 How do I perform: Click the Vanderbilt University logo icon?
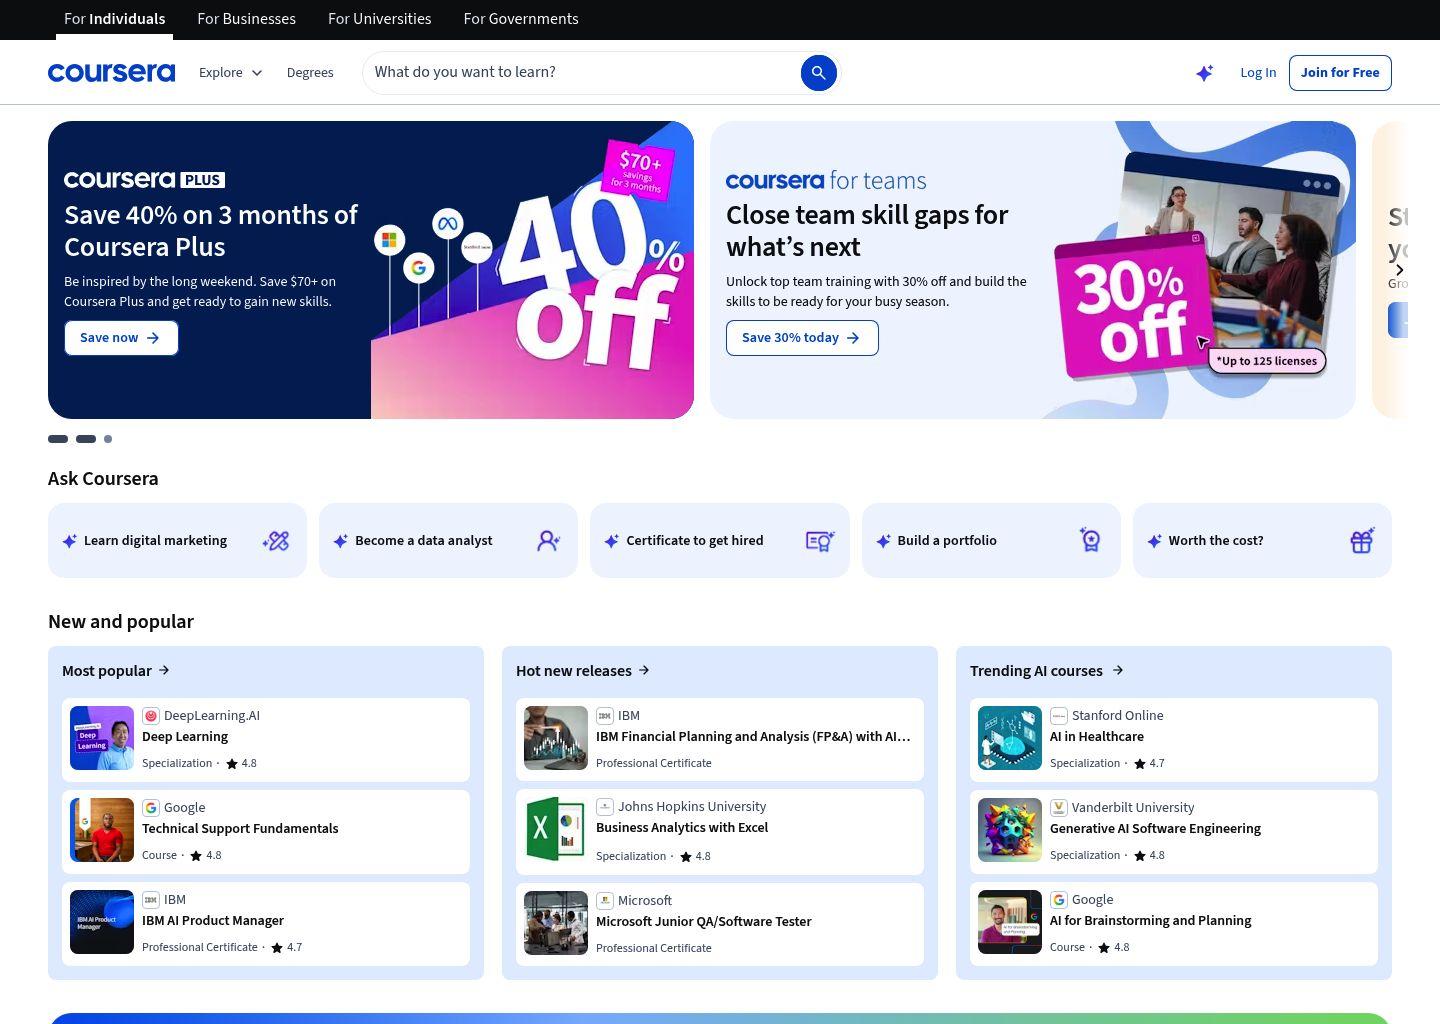(1059, 807)
